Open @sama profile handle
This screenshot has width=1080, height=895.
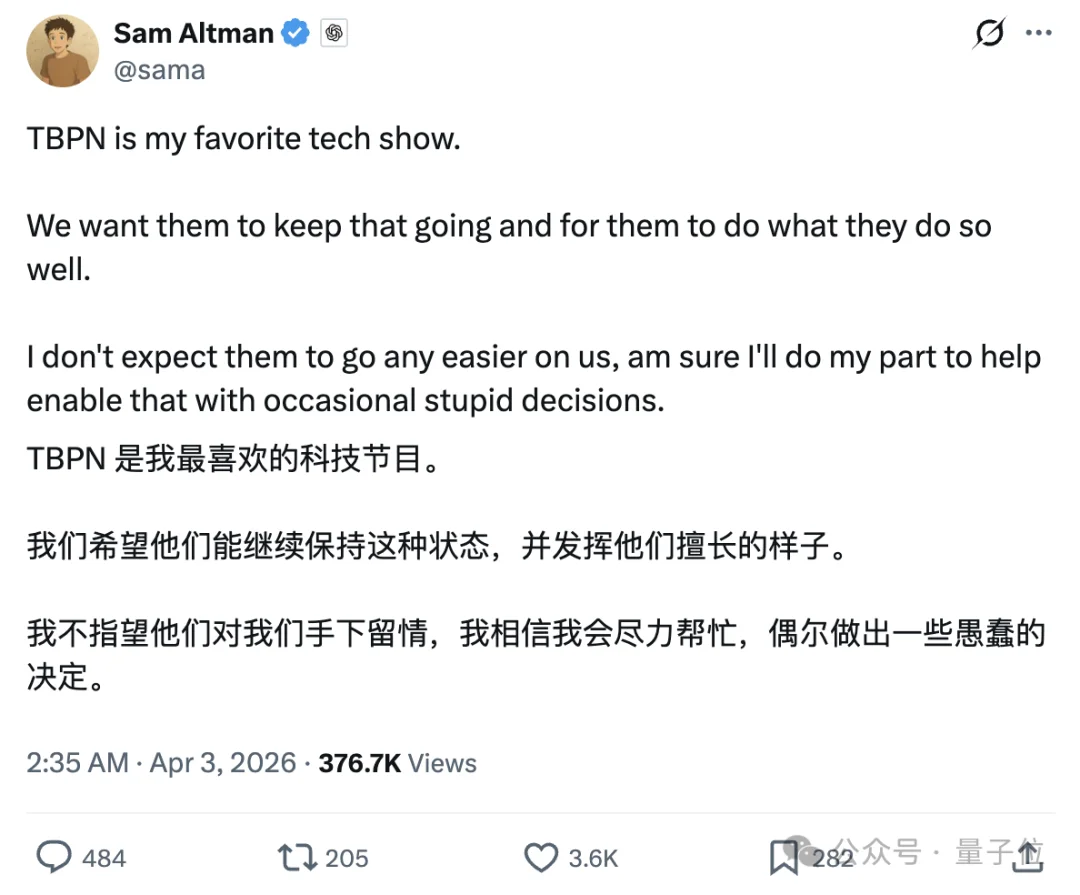(x=160, y=69)
